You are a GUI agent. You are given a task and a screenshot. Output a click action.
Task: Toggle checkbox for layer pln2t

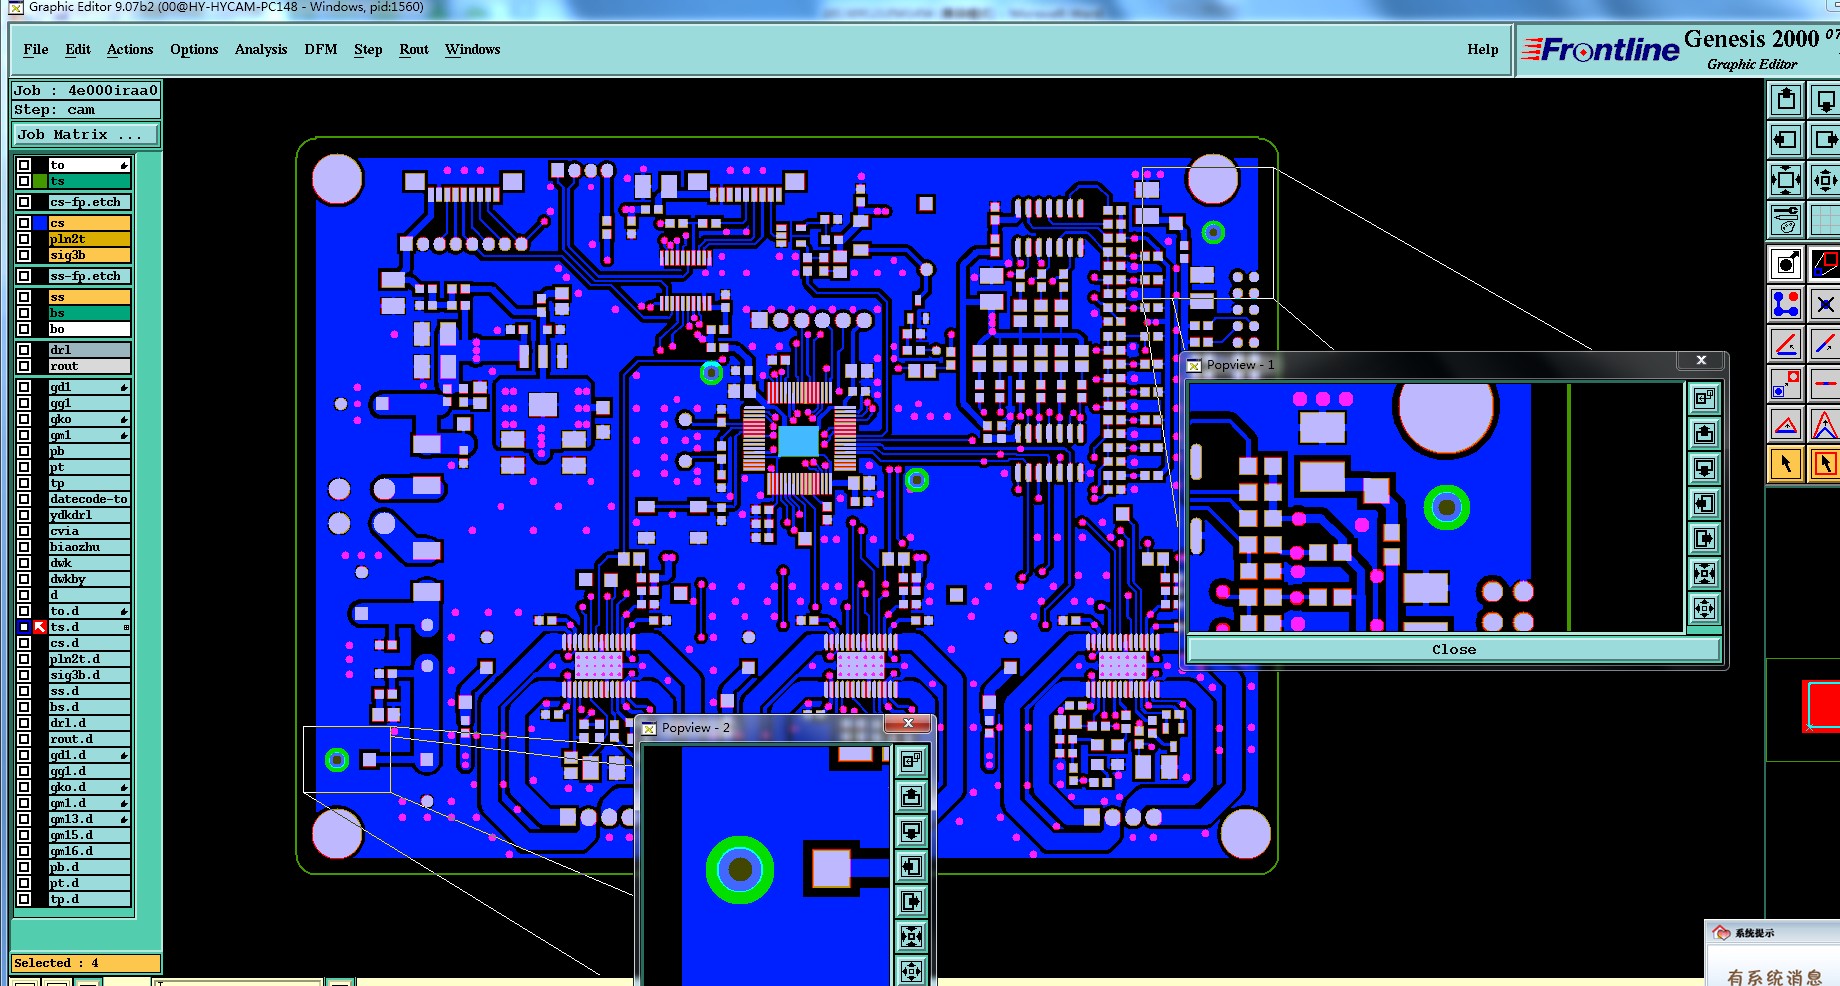tap(24, 239)
